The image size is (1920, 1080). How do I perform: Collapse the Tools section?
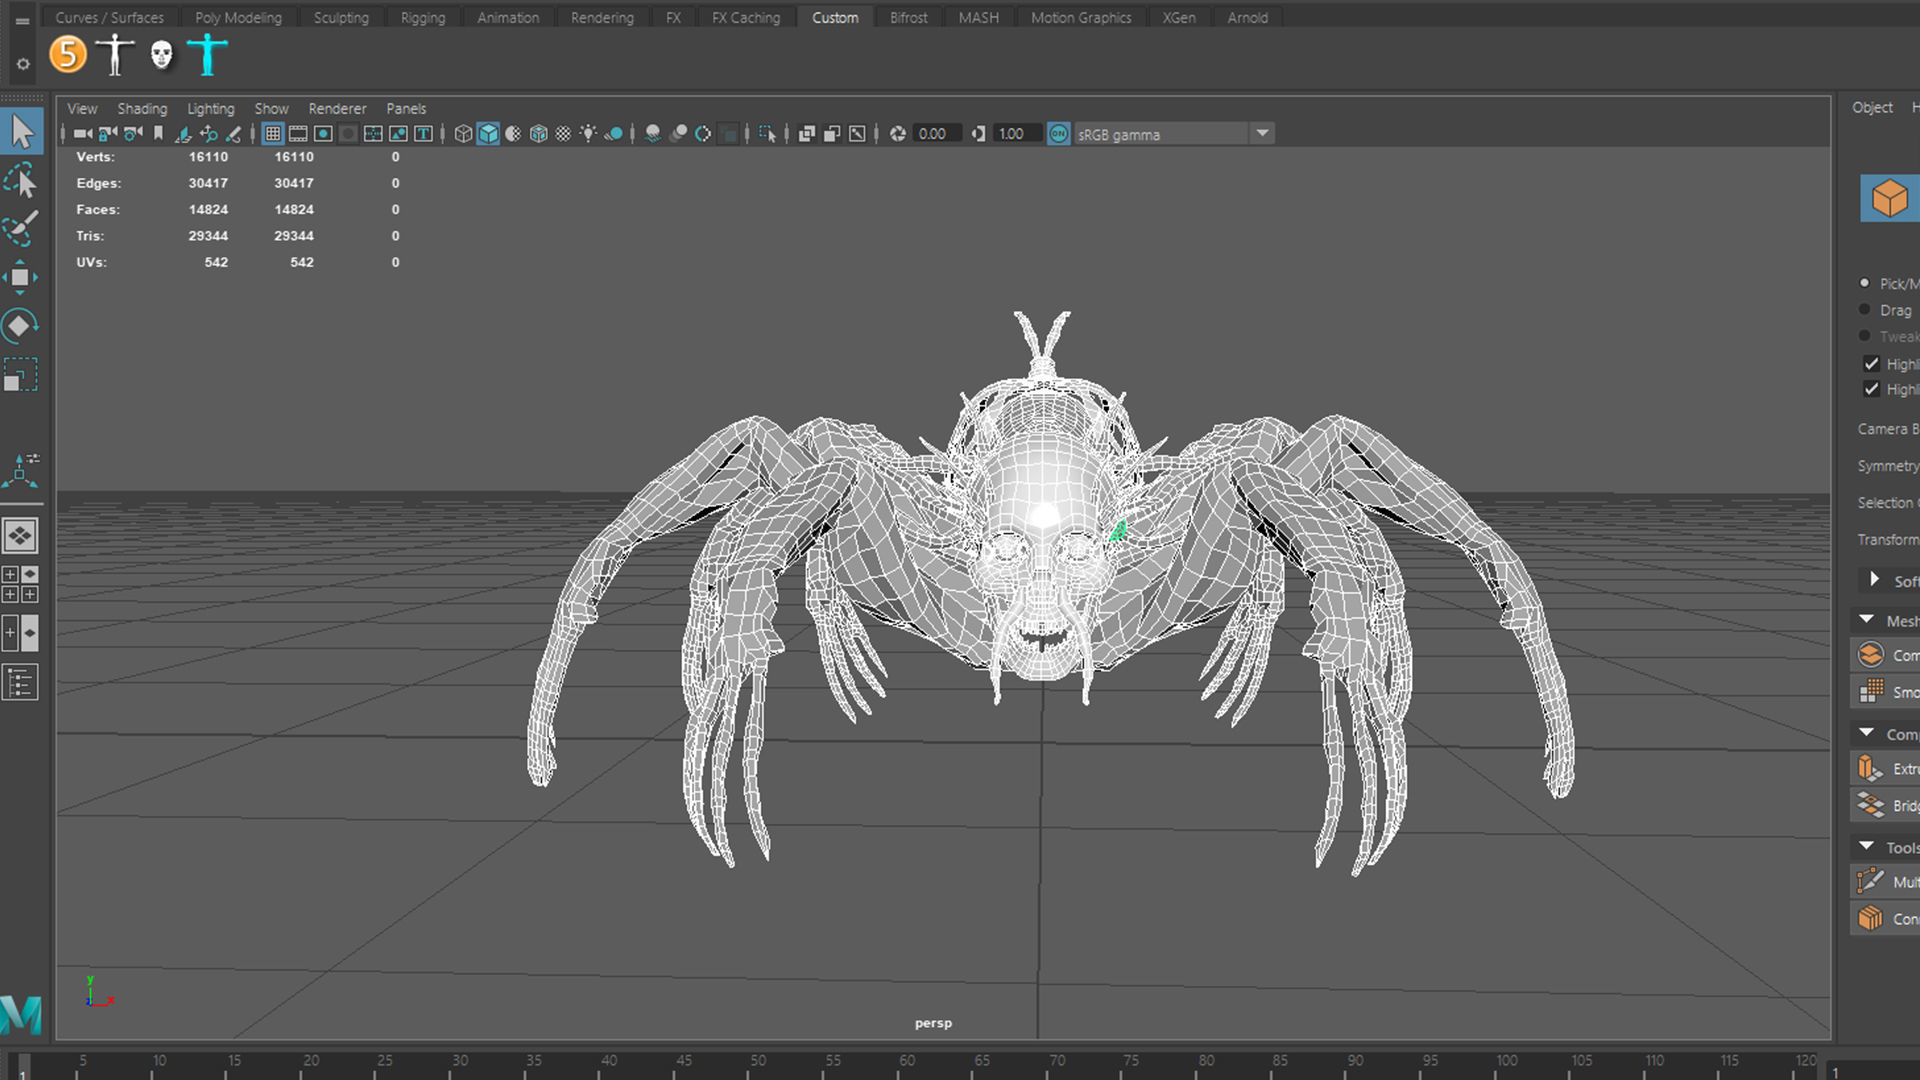(x=1866, y=846)
